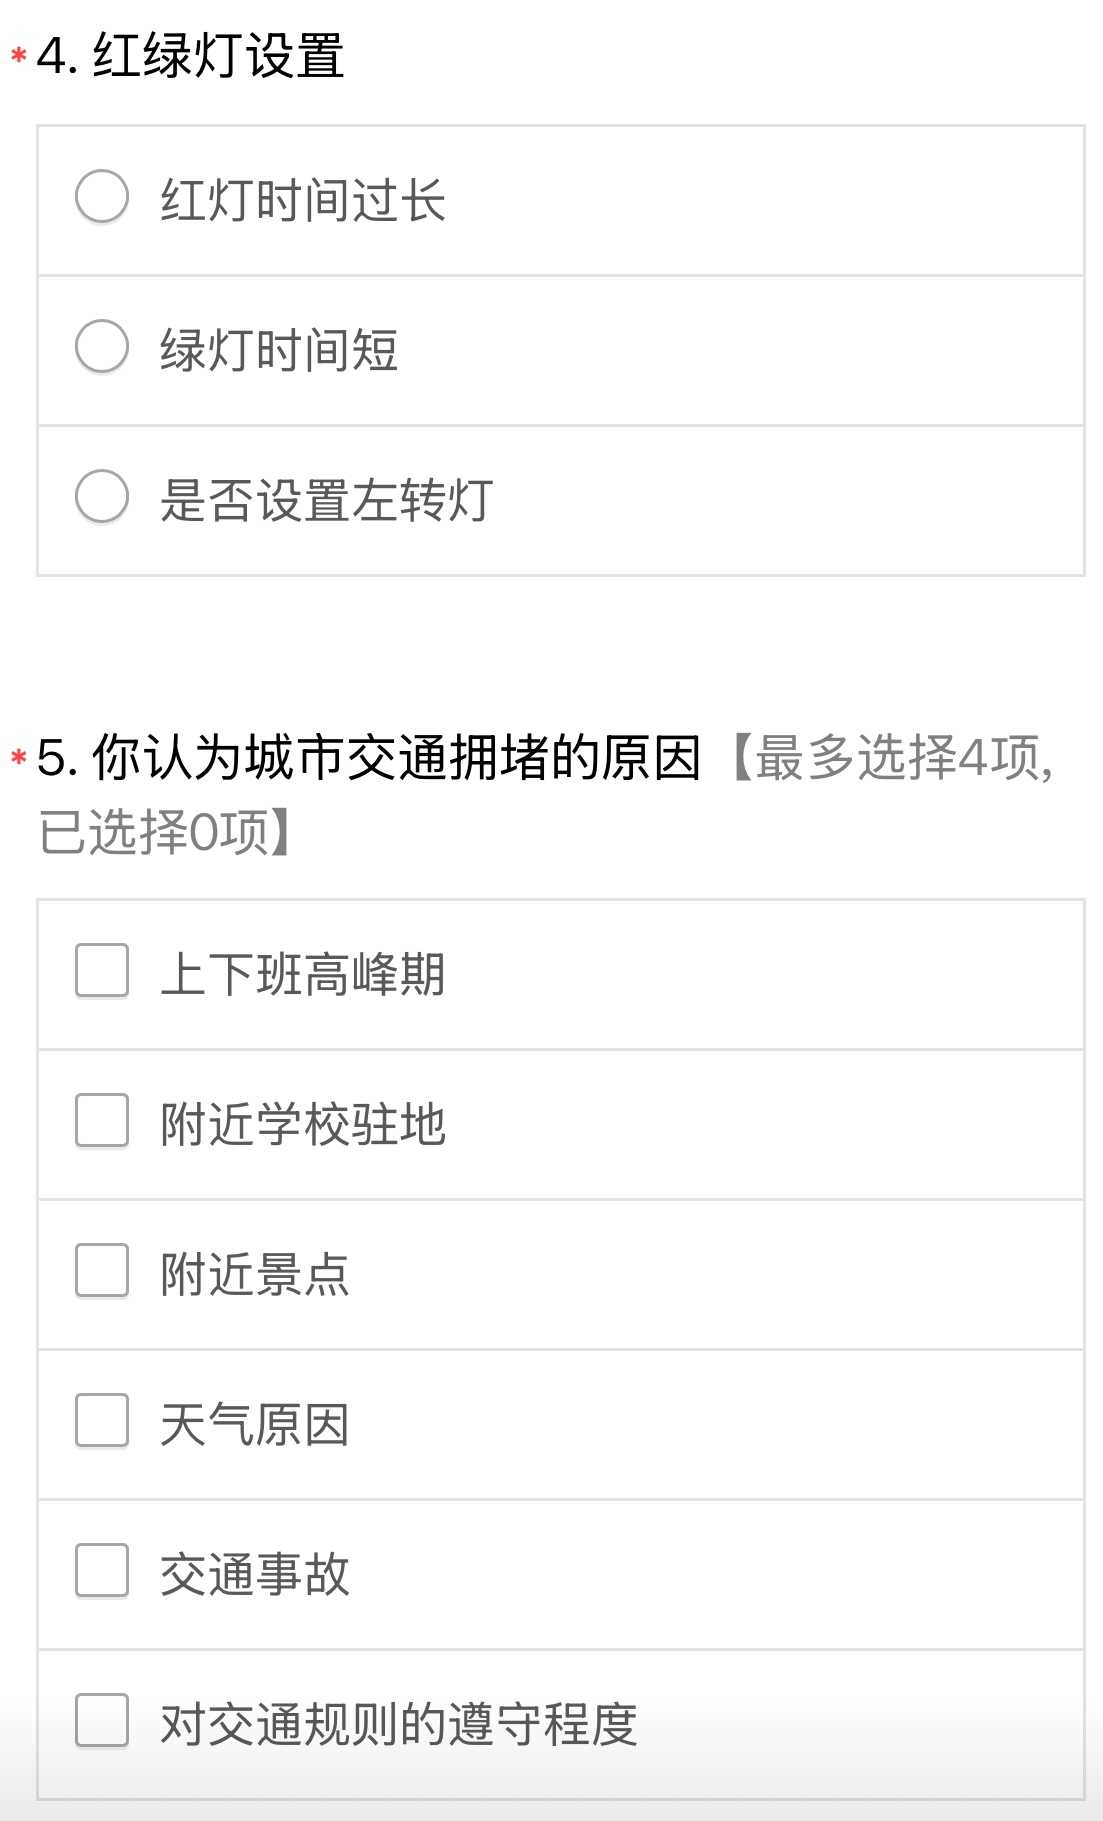Pick the 是否设置左转灯 radio circle
This screenshot has width=1103, height=1821.
[x=102, y=496]
